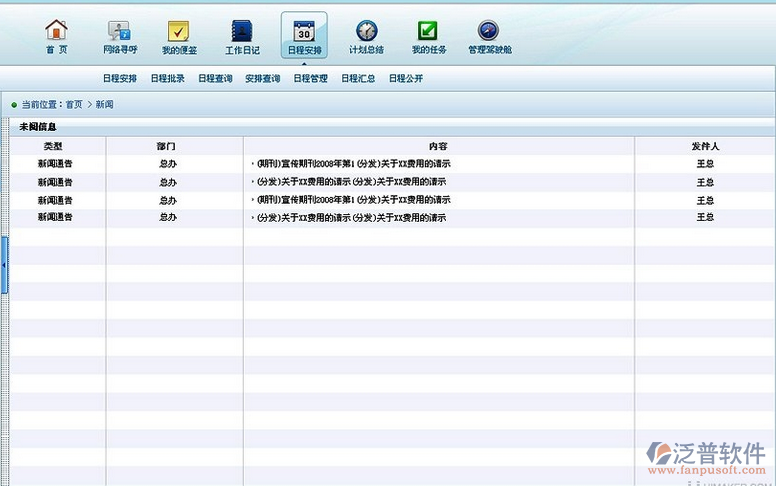Open the 管理驾驶舱 dashboard icon
The image size is (776, 486).
(488, 31)
